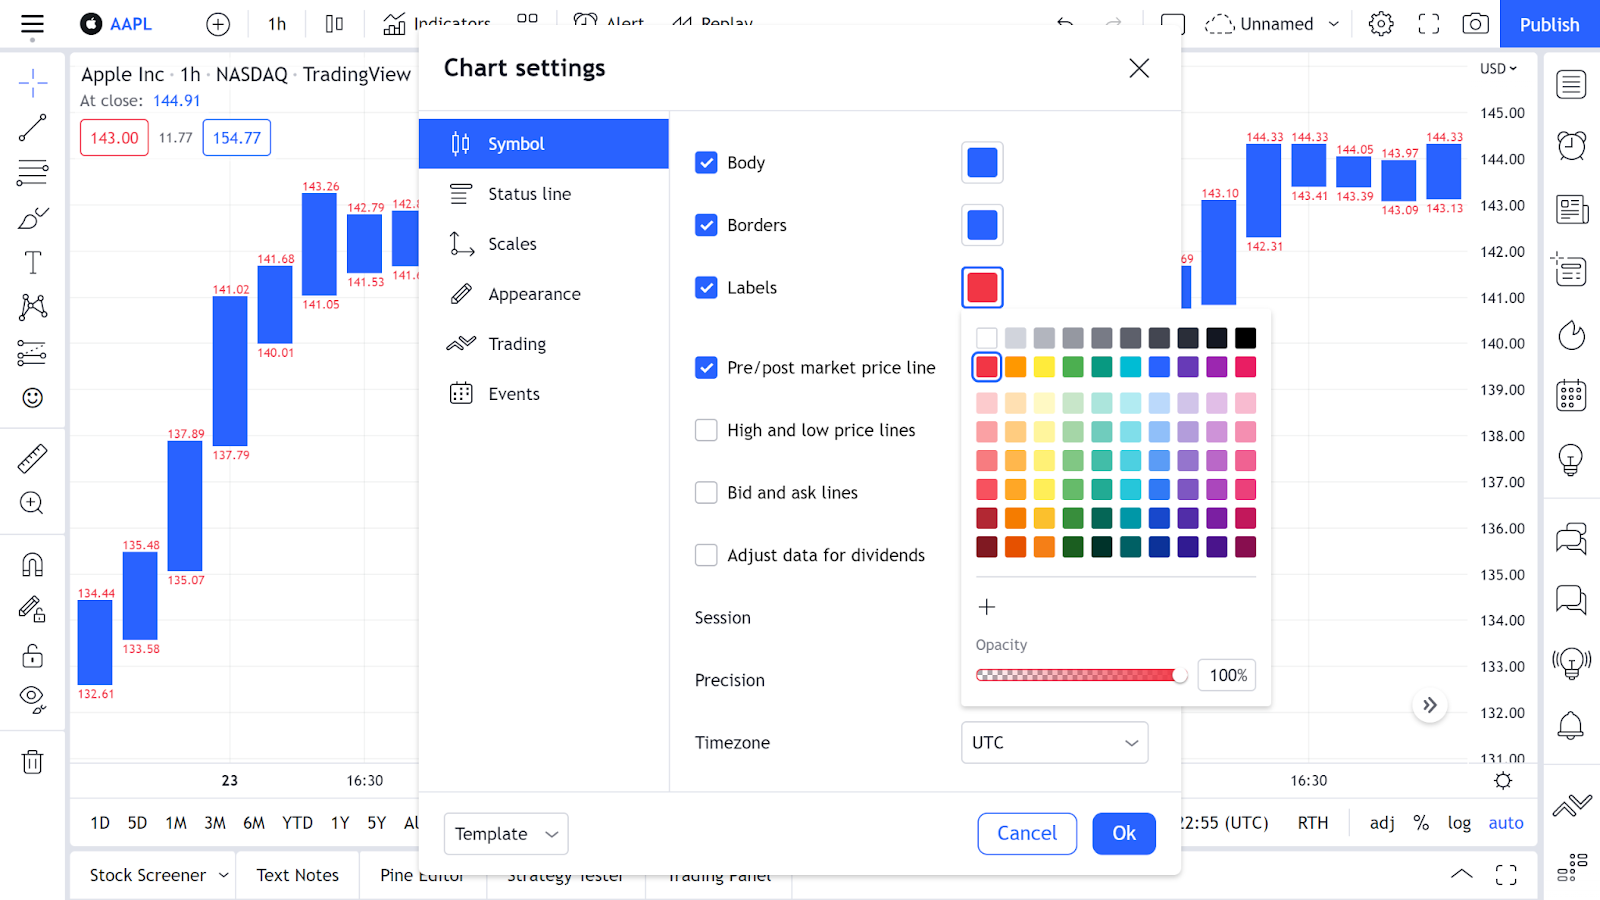Open the Events settings tab
This screenshot has height=900, width=1600.
point(544,394)
